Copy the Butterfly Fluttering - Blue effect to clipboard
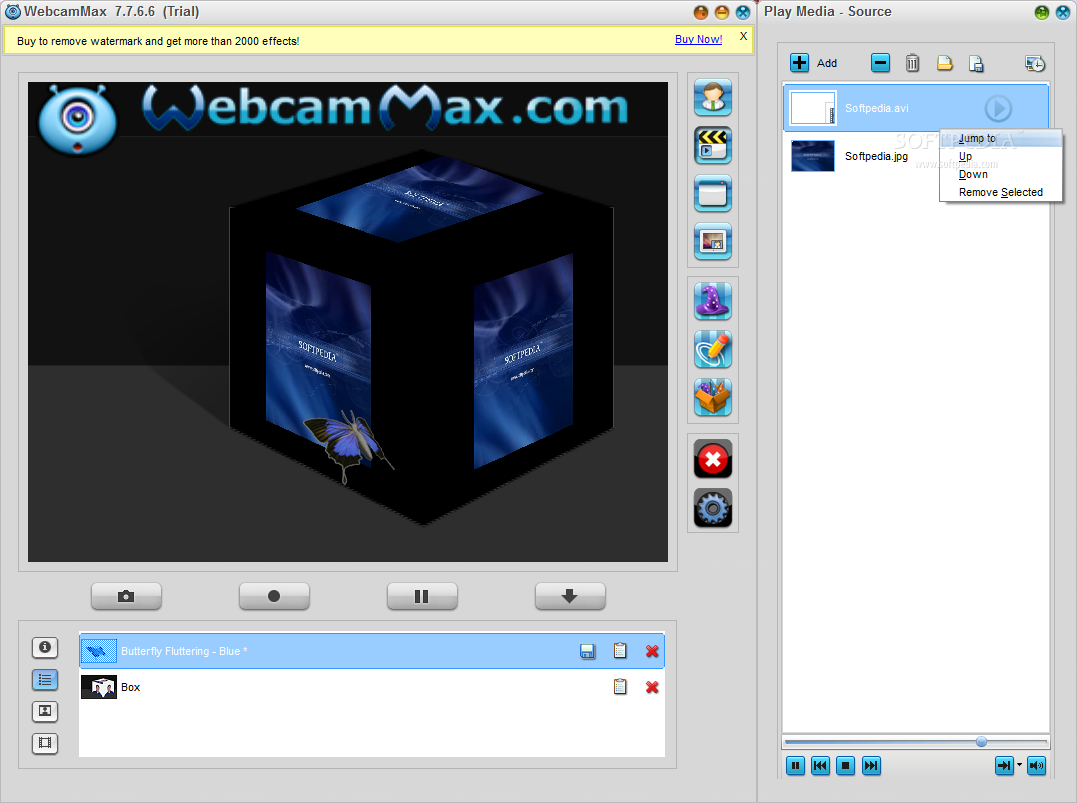The height and width of the screenshot is (803, 1077). (x=620, y=651)
